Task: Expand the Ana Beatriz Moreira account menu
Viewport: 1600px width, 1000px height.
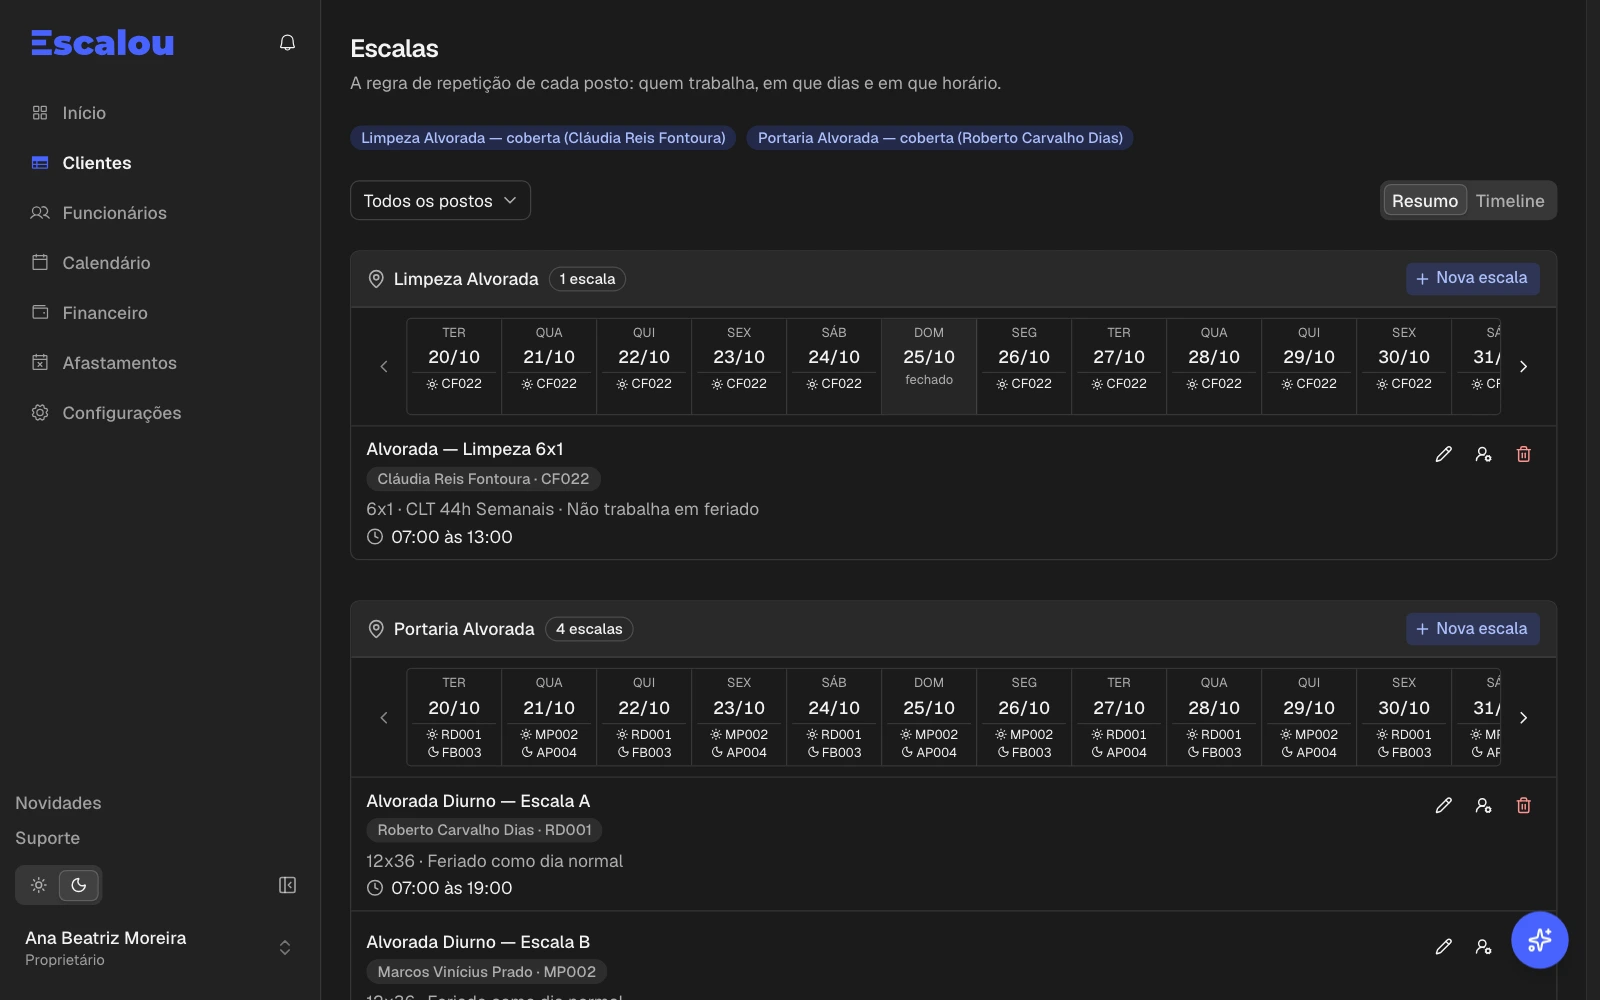Action: pos(160,948)
